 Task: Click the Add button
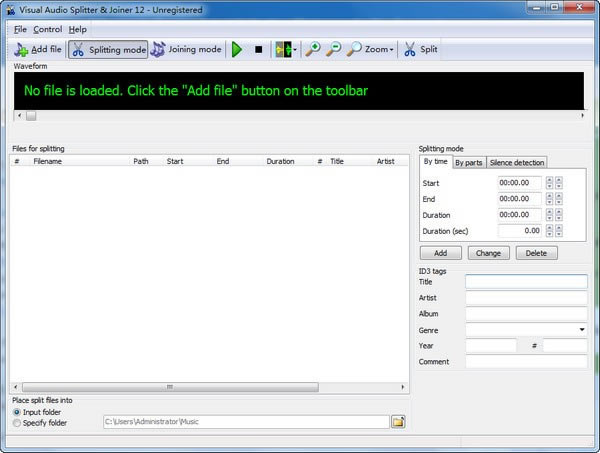pos(441,253)
